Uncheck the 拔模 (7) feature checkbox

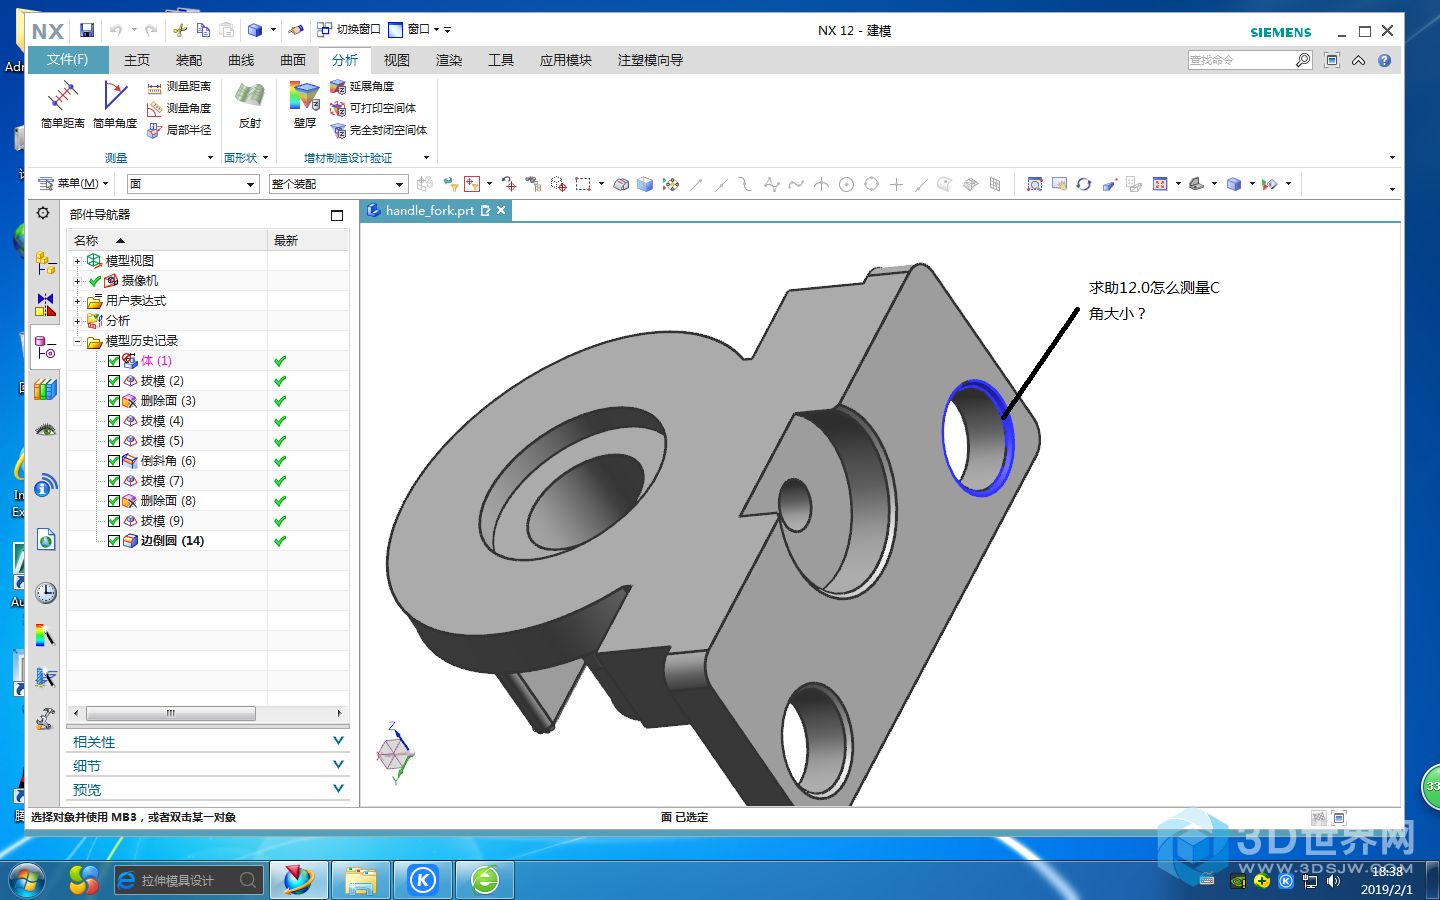pos(114,481)
